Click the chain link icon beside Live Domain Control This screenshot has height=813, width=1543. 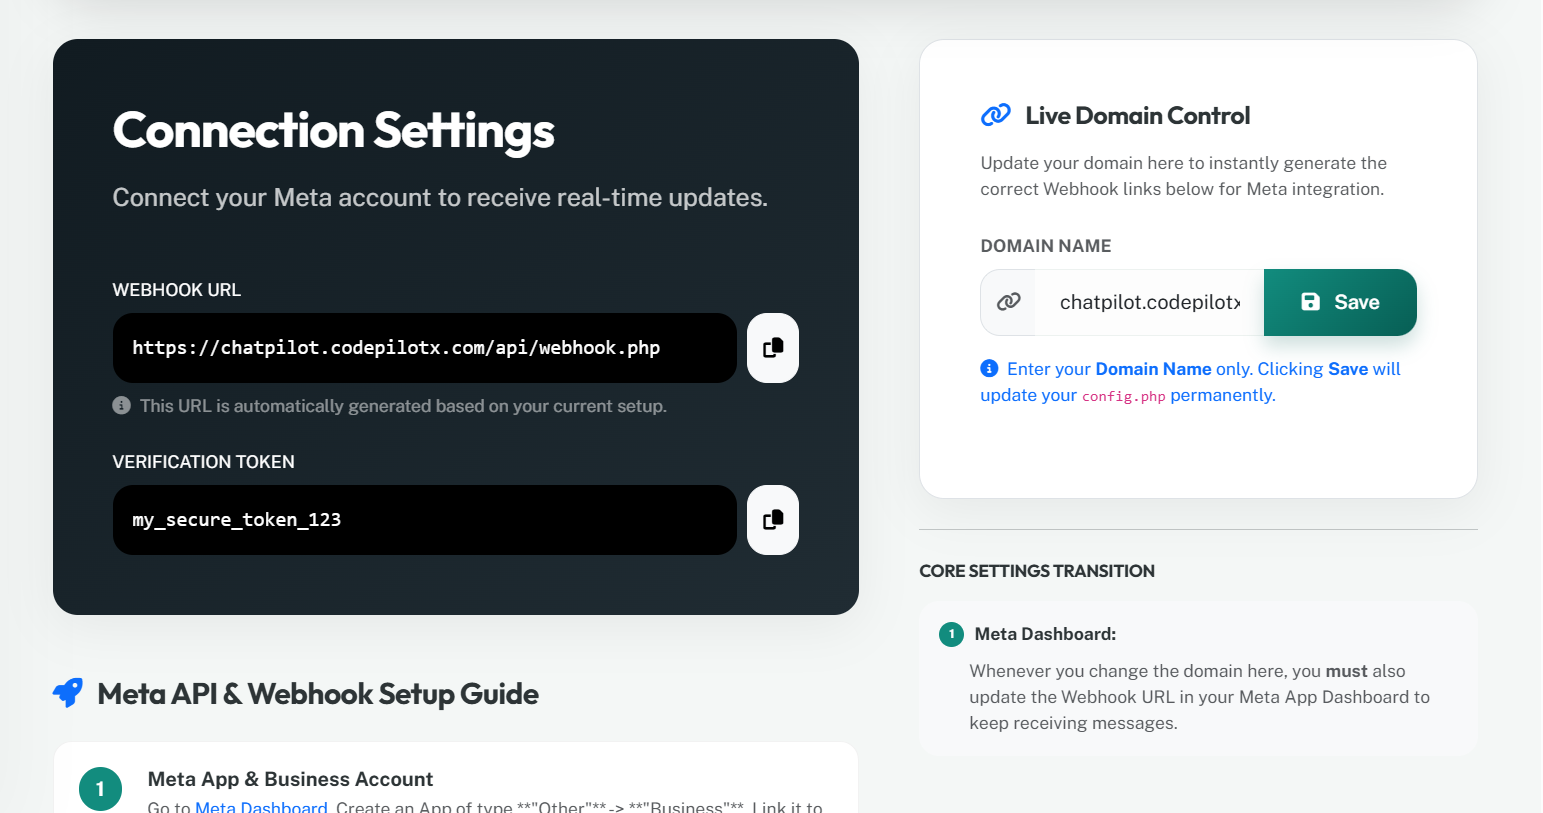(x=995, y=115)
